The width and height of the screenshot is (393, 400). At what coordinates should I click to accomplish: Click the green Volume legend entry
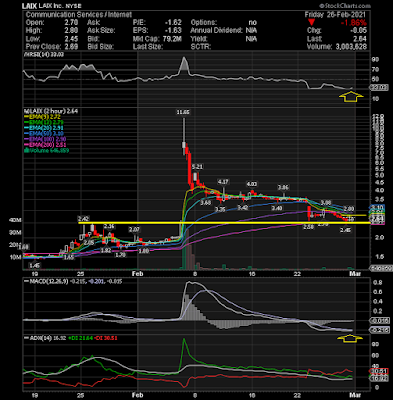point(46,150)
